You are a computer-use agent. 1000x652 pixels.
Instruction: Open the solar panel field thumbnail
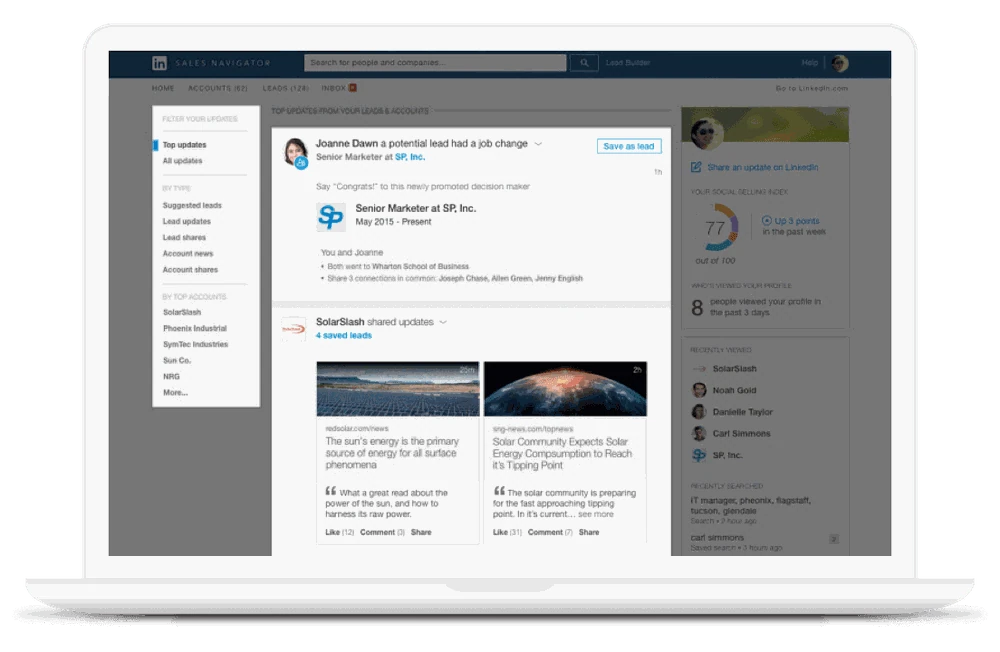pyautogui.click(x=398, y=389)
